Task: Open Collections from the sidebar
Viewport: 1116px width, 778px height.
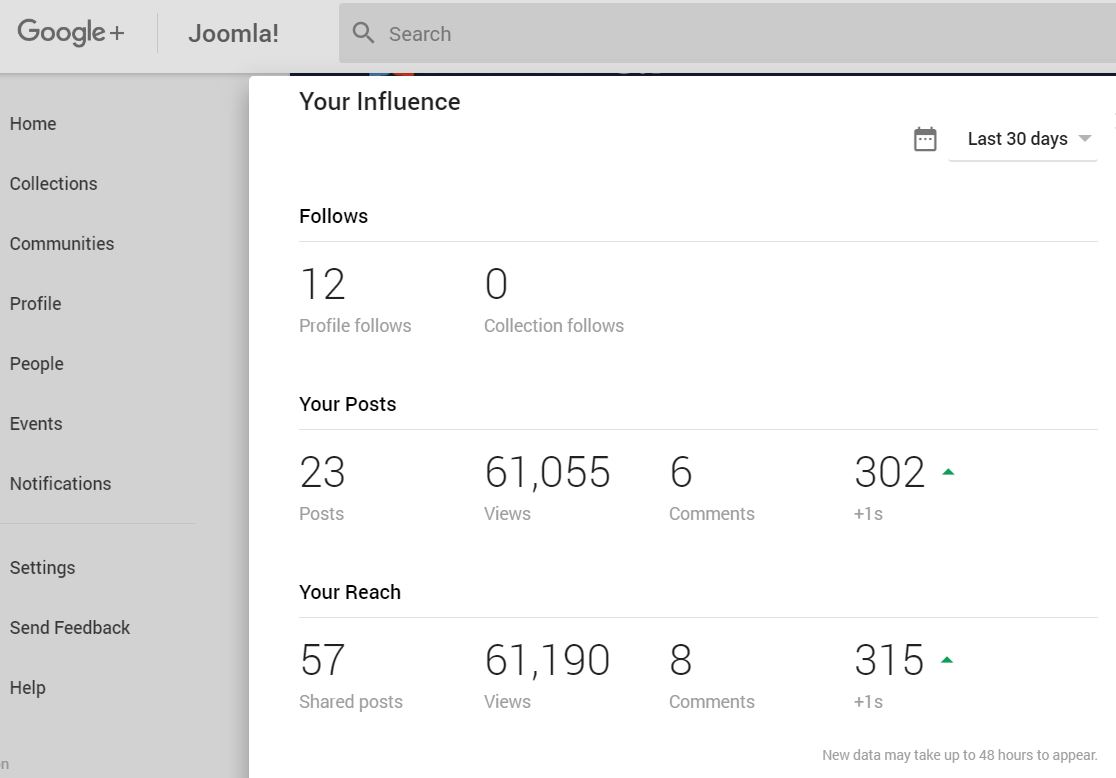Action: [54, 184]
